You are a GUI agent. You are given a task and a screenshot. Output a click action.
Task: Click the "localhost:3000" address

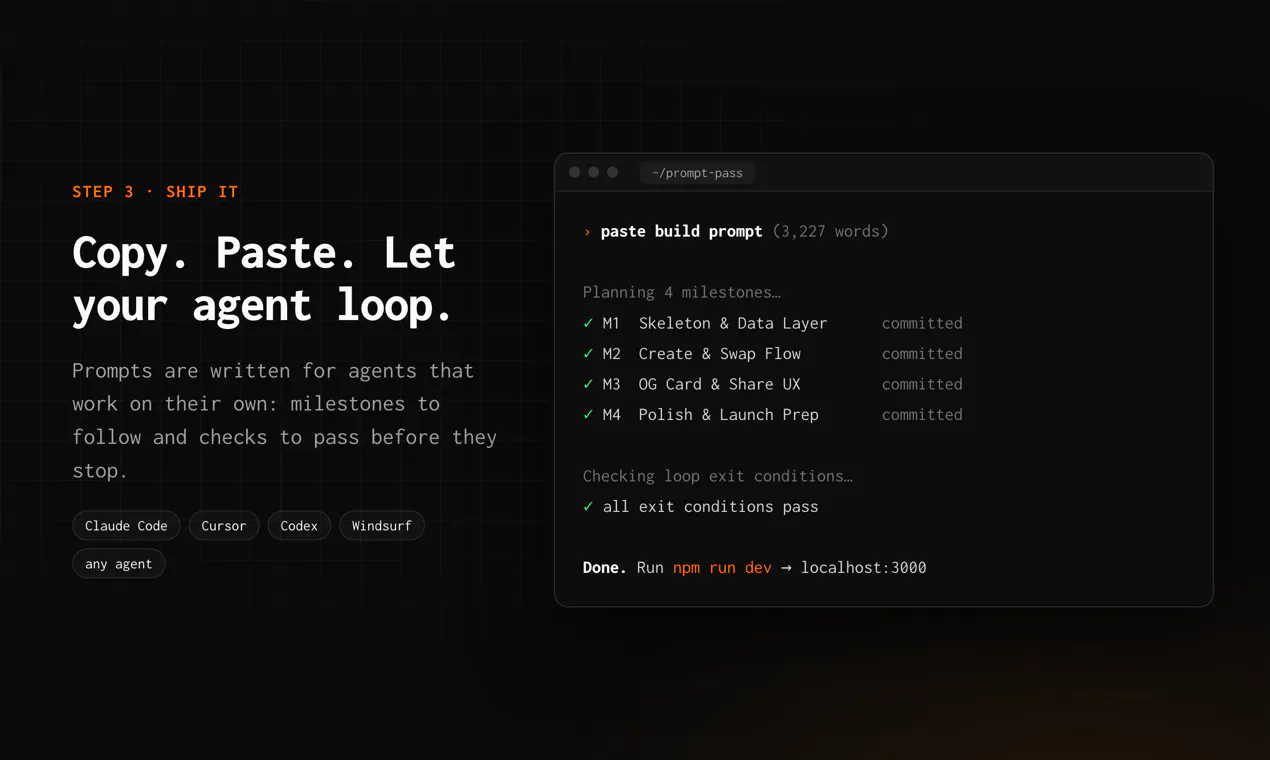pyautogui.click(x=864, y=568)
